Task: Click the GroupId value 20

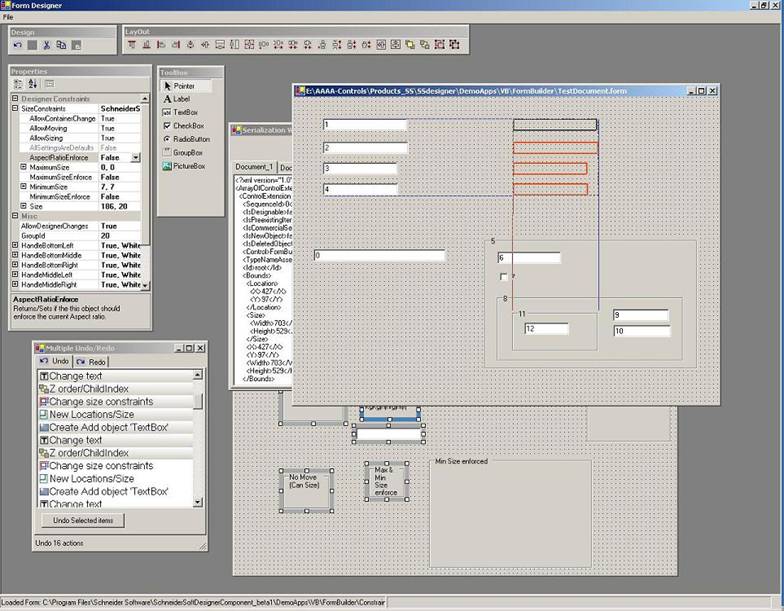Action: pyautogui.click(x=106, y=236)
